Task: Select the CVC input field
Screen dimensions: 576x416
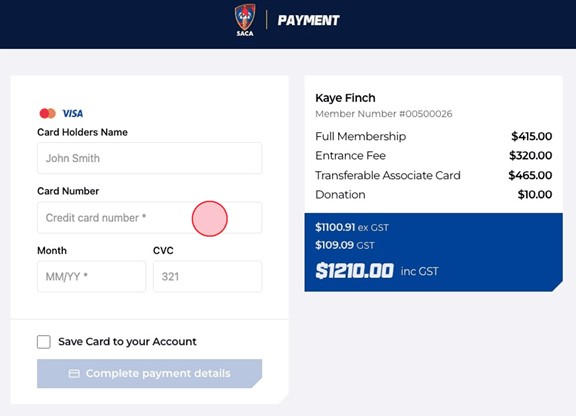Action: 208,276
